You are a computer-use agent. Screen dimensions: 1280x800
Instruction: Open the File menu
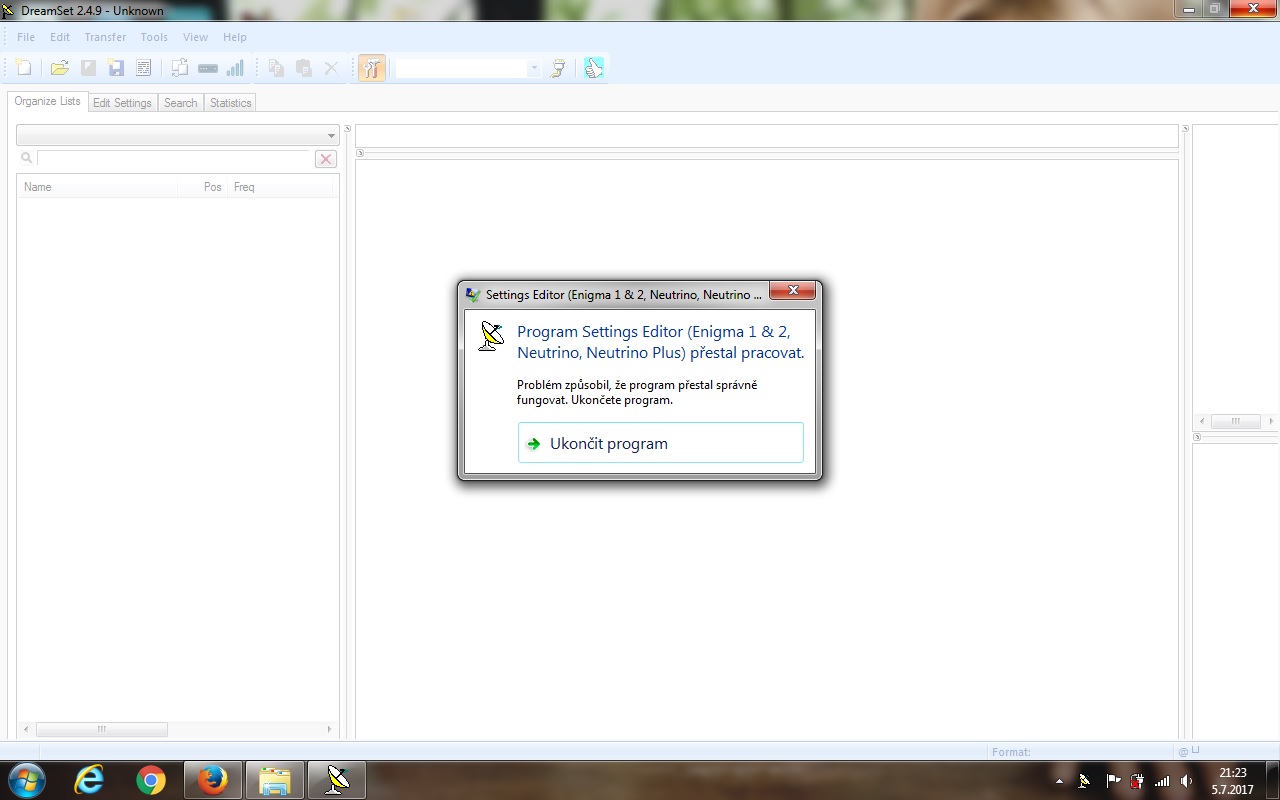(26, 37)
